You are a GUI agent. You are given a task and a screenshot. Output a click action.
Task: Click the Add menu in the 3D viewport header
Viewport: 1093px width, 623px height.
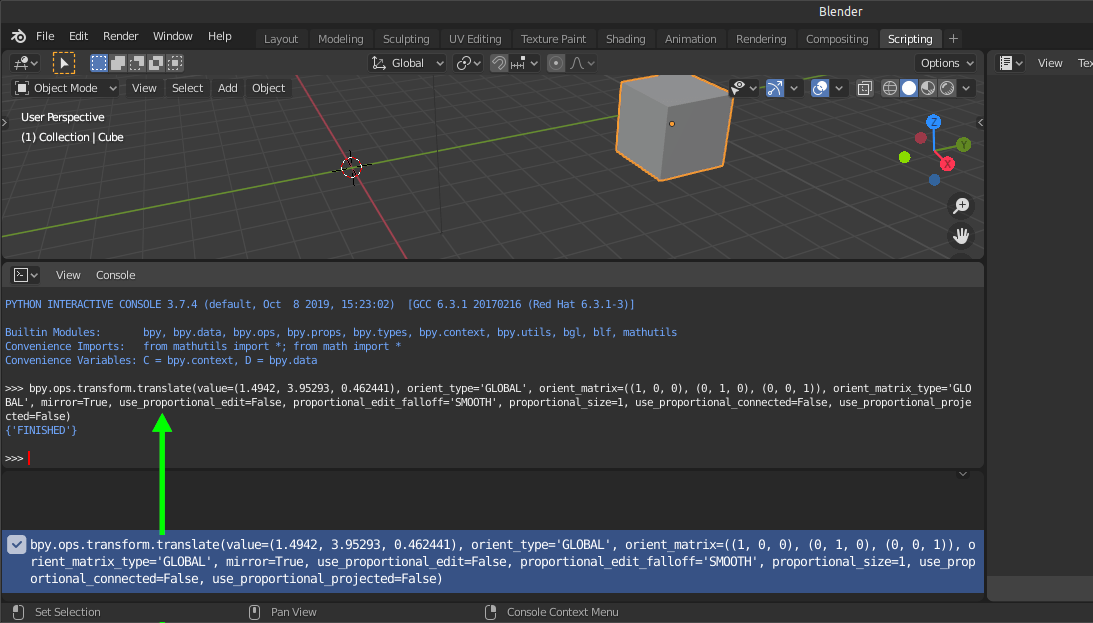[227, 88]
